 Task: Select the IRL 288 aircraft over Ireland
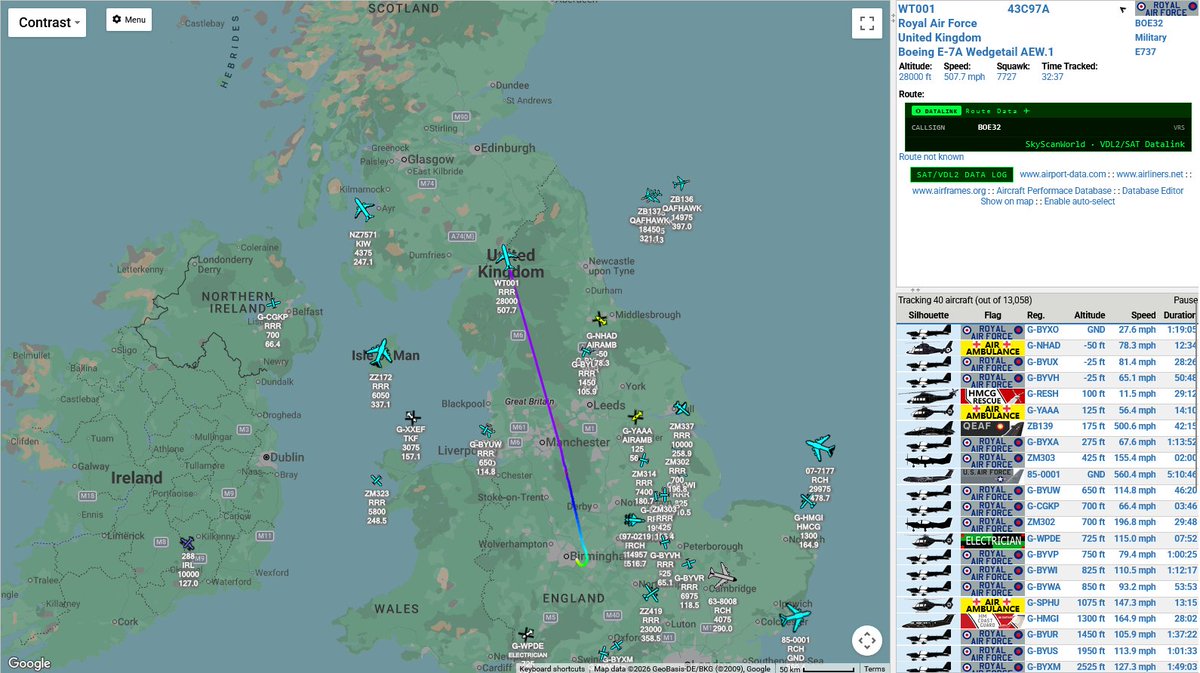(x=187, y=543)
